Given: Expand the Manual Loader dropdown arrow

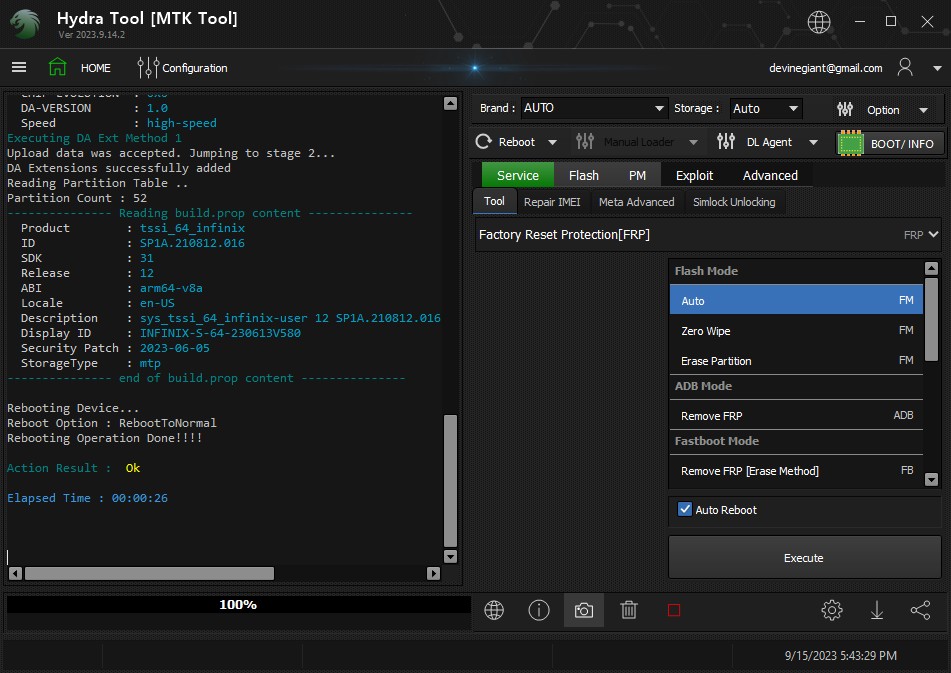Looking at the screenshot, I should point(693,142).
